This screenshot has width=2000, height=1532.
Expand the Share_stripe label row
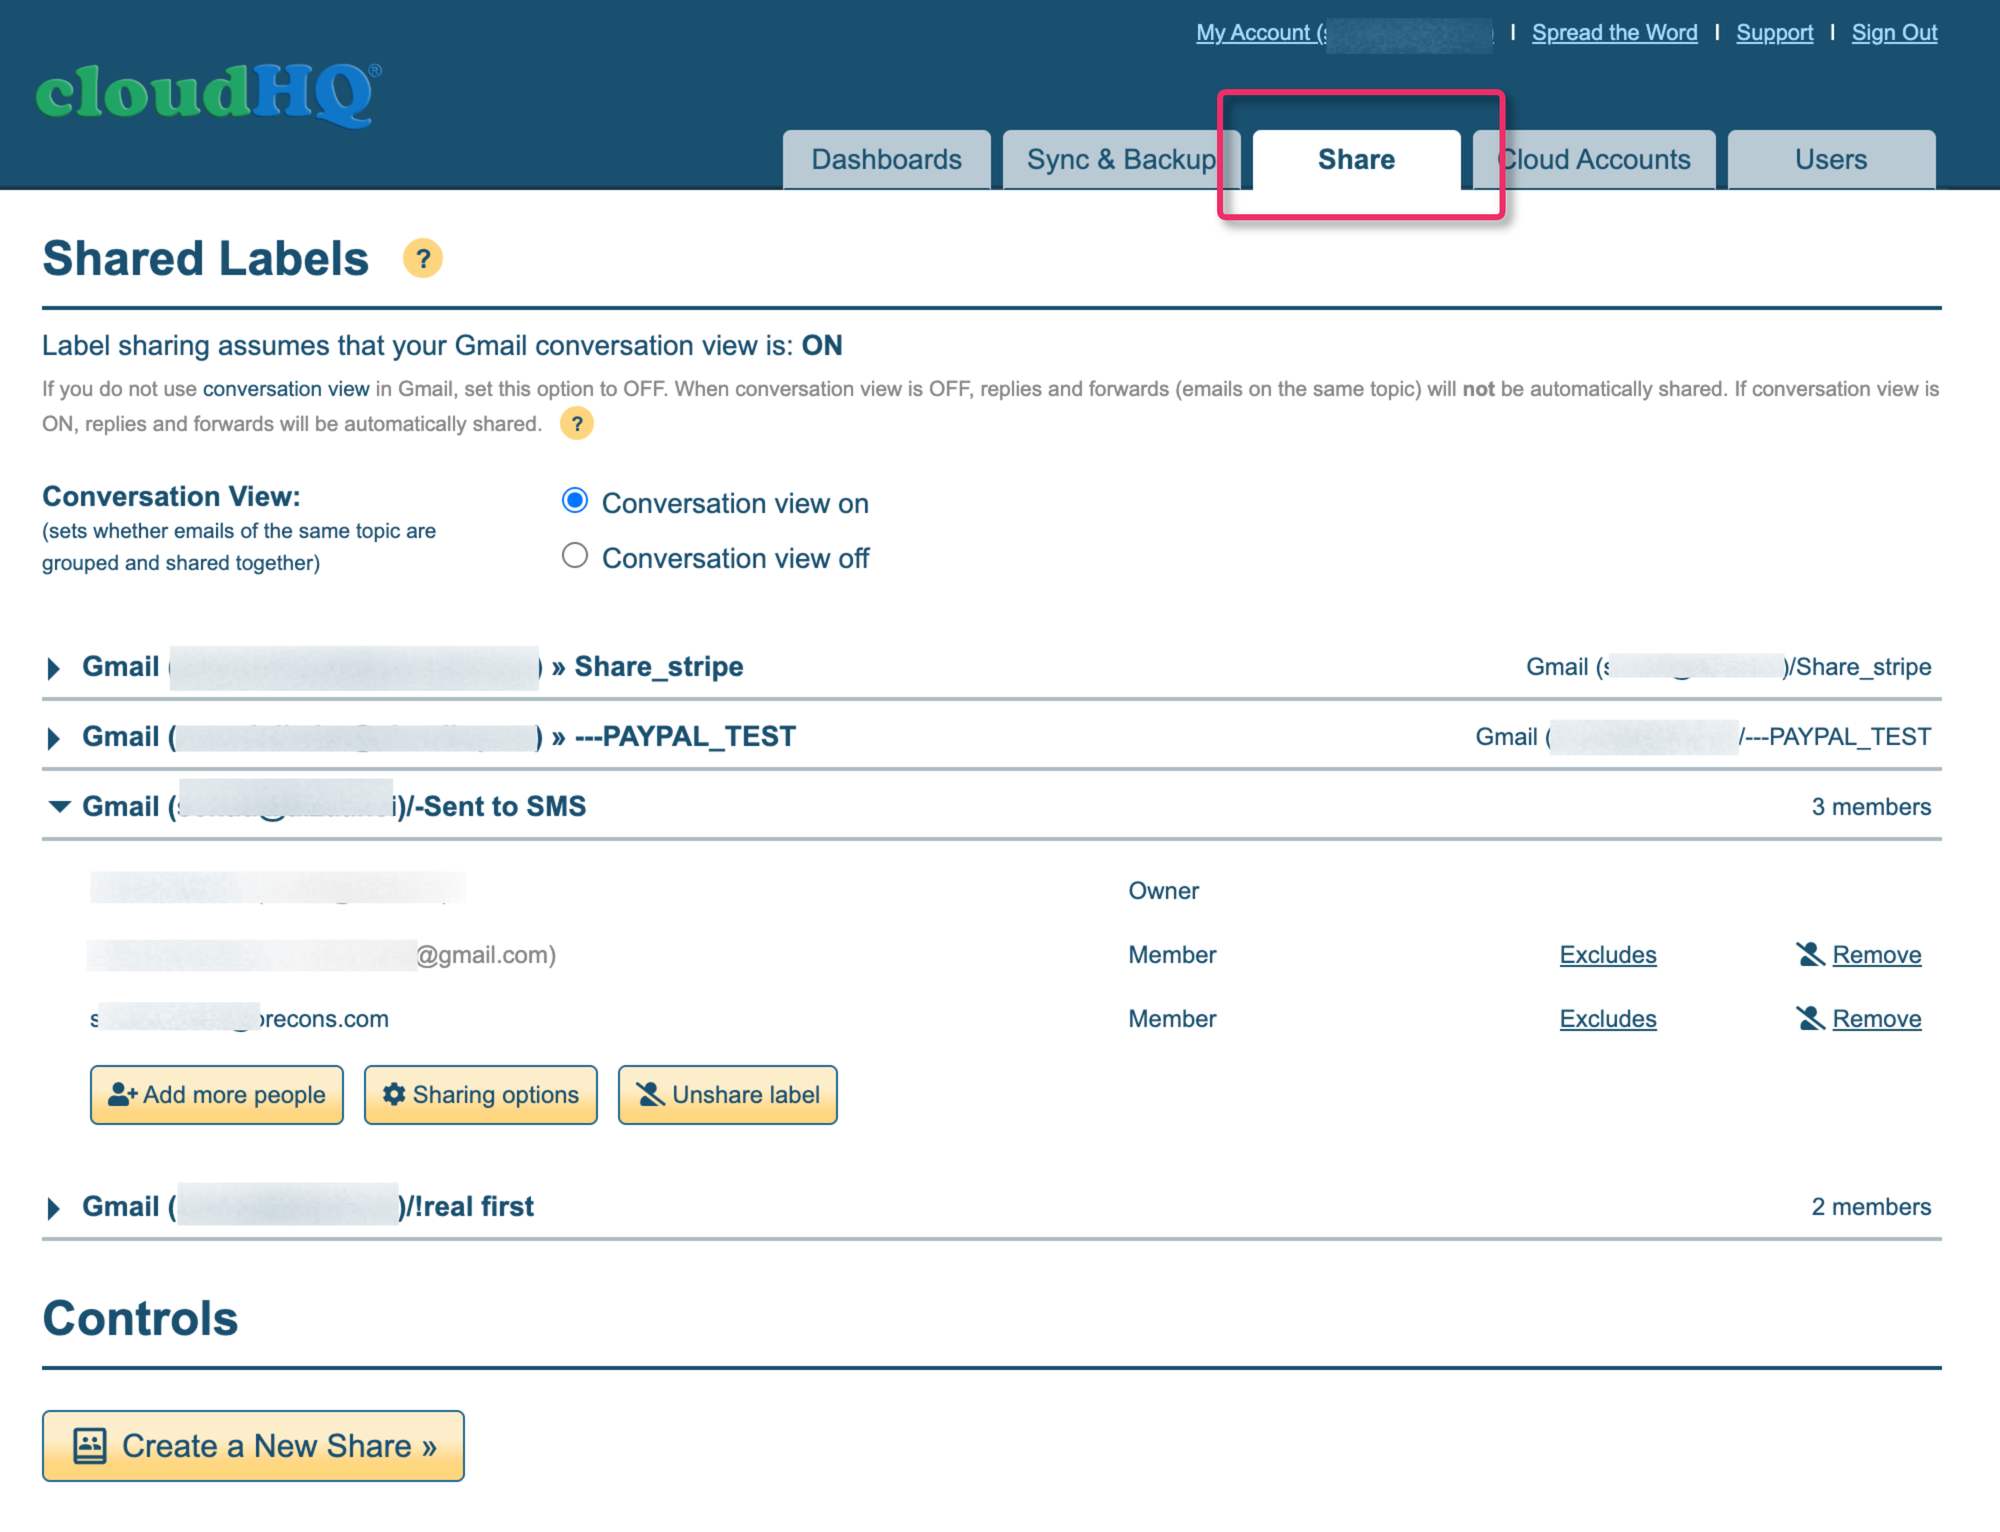(x=55, y=668)
